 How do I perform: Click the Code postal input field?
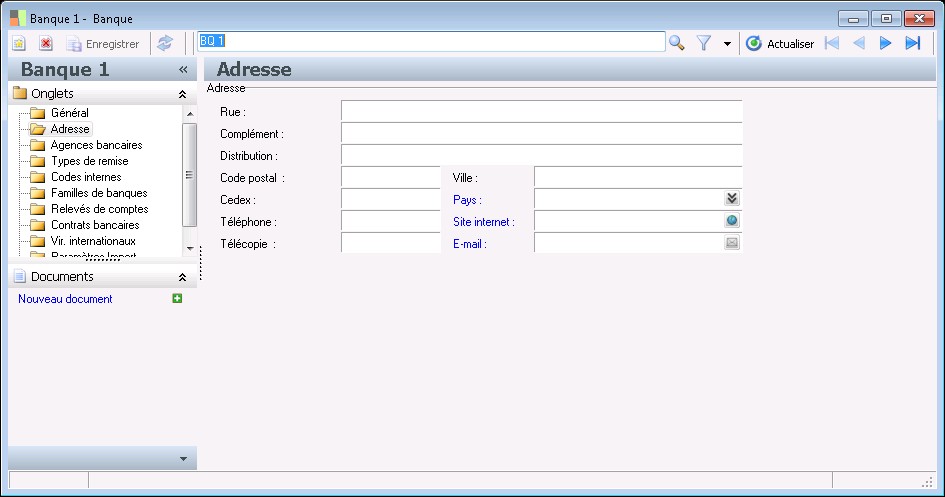(391, 177)
